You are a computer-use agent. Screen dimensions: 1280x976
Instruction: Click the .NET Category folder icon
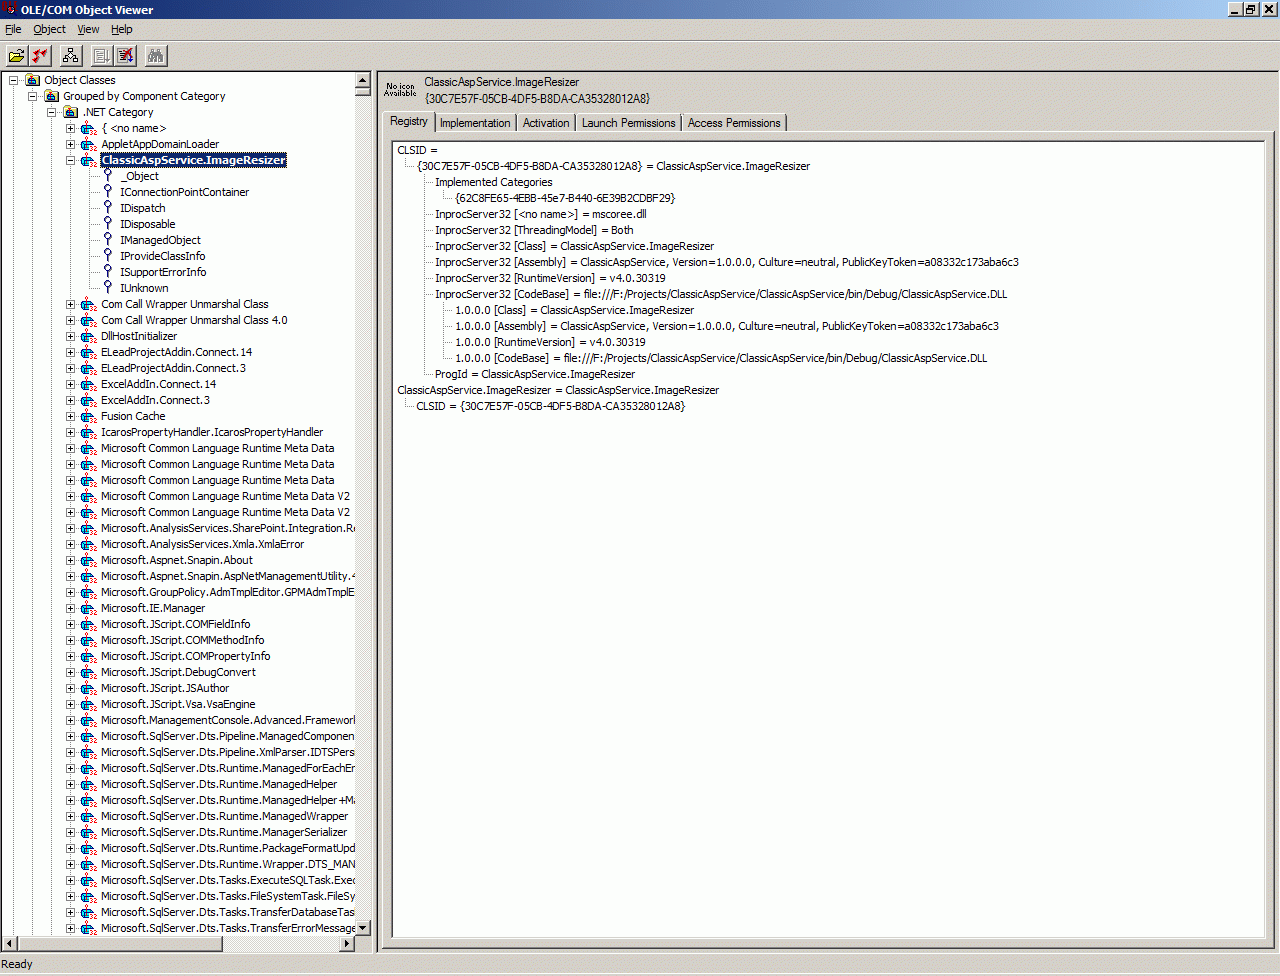(71, 112)
